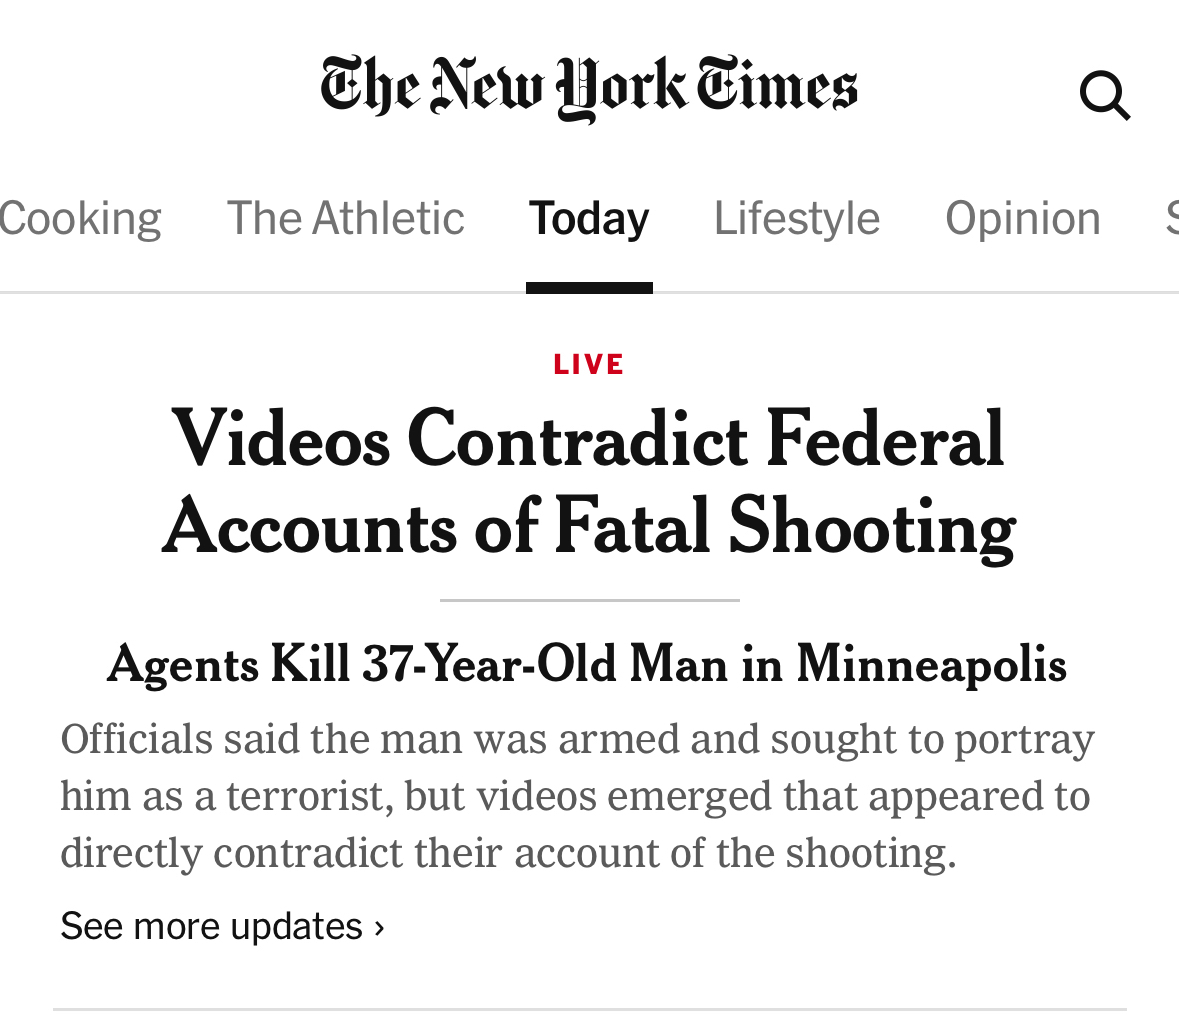This screenshot has width=1179, height=1015.
Task: Click the See more updates link
Action: click(212, 927)
